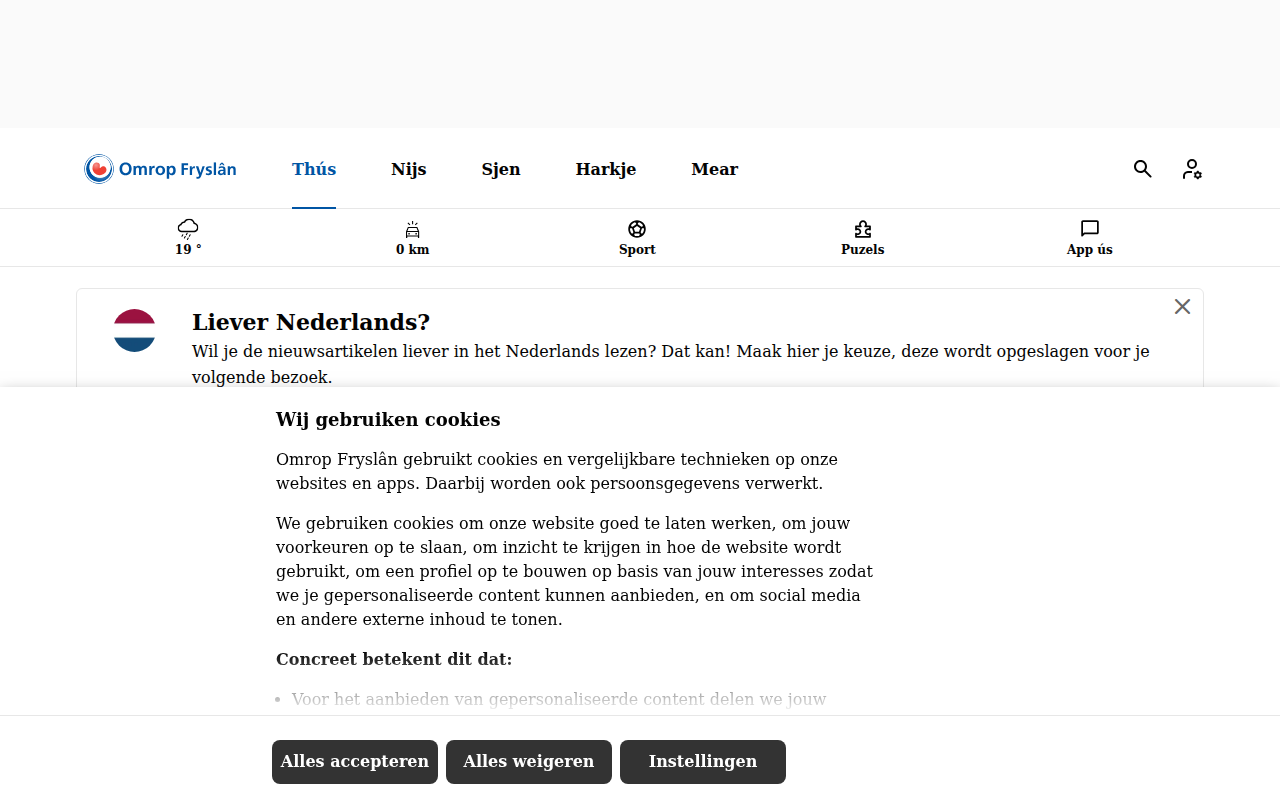Click the traffic jam car icon
The image size is (1280, 800).
pos(412,229)
